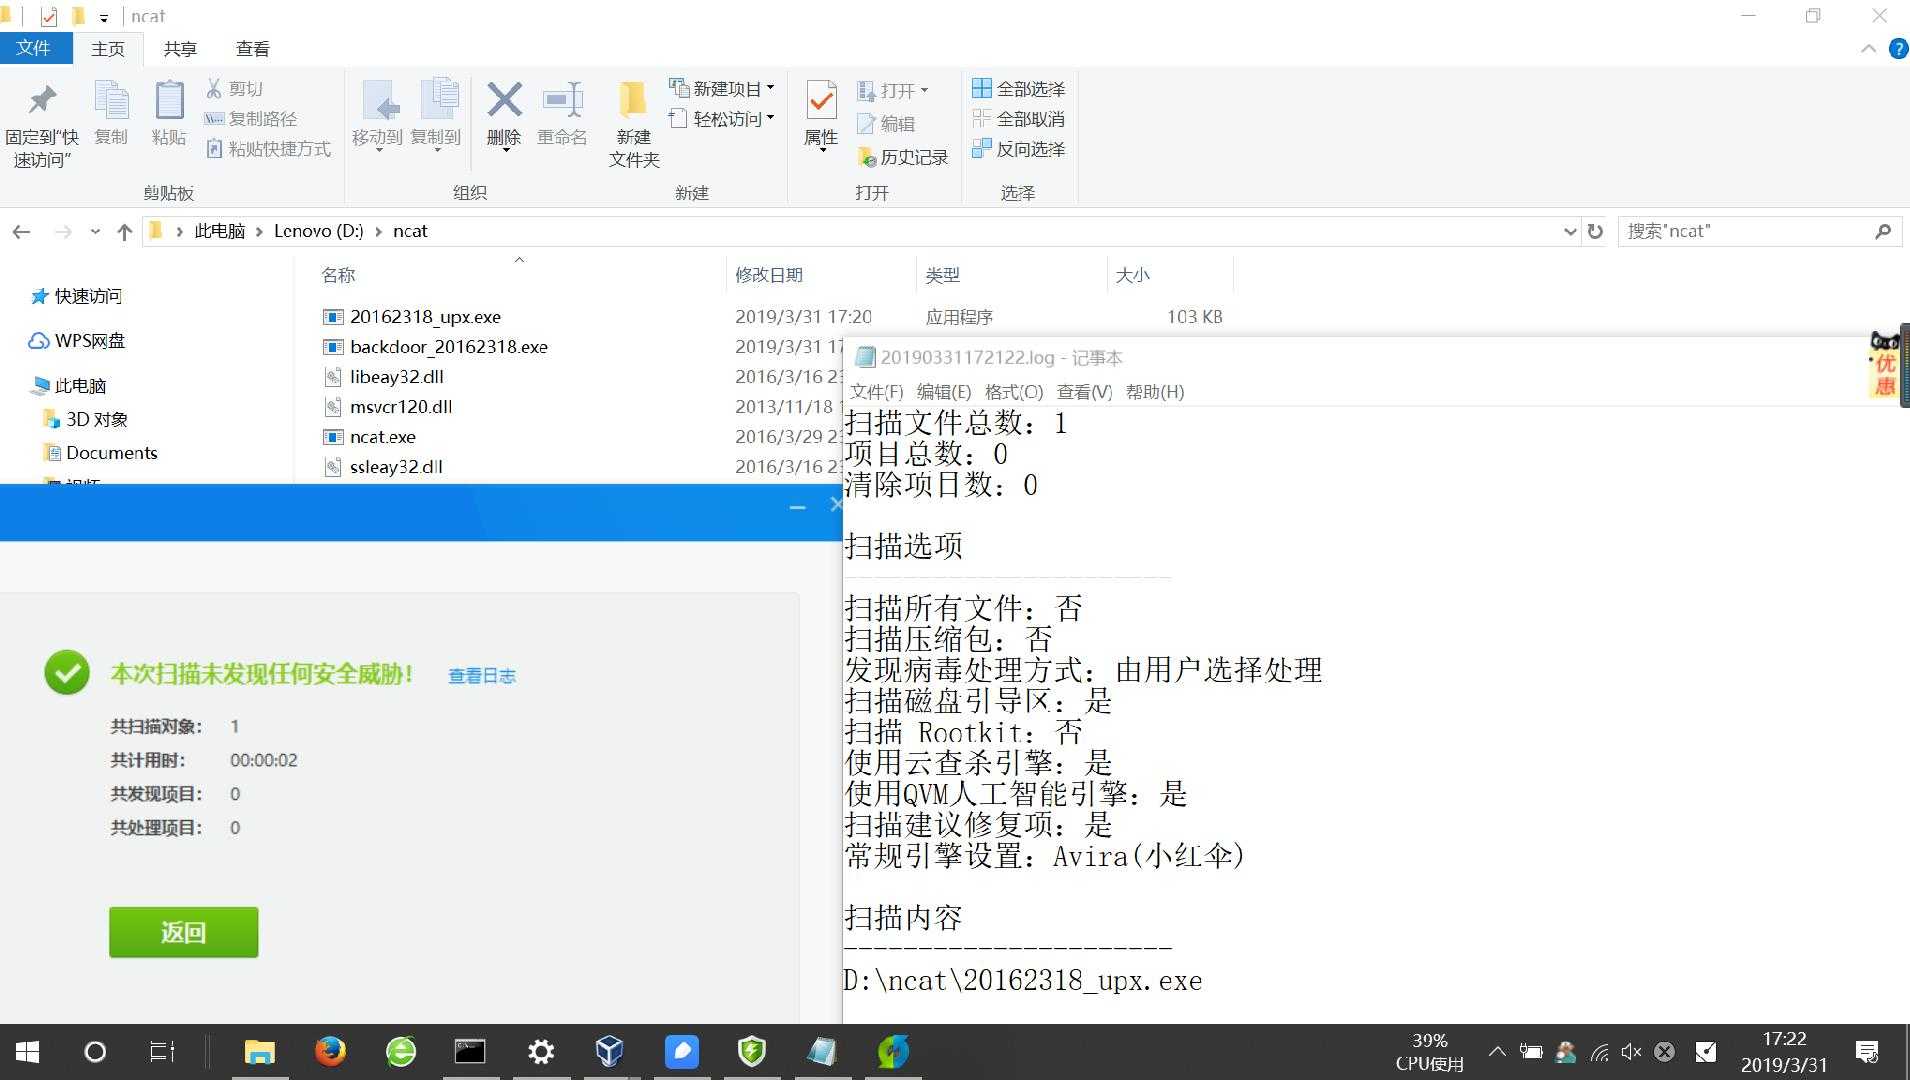Screen dimensions: 1910x1080
Task: Click the Pin to Quick access icon
Action: (42, 101)
